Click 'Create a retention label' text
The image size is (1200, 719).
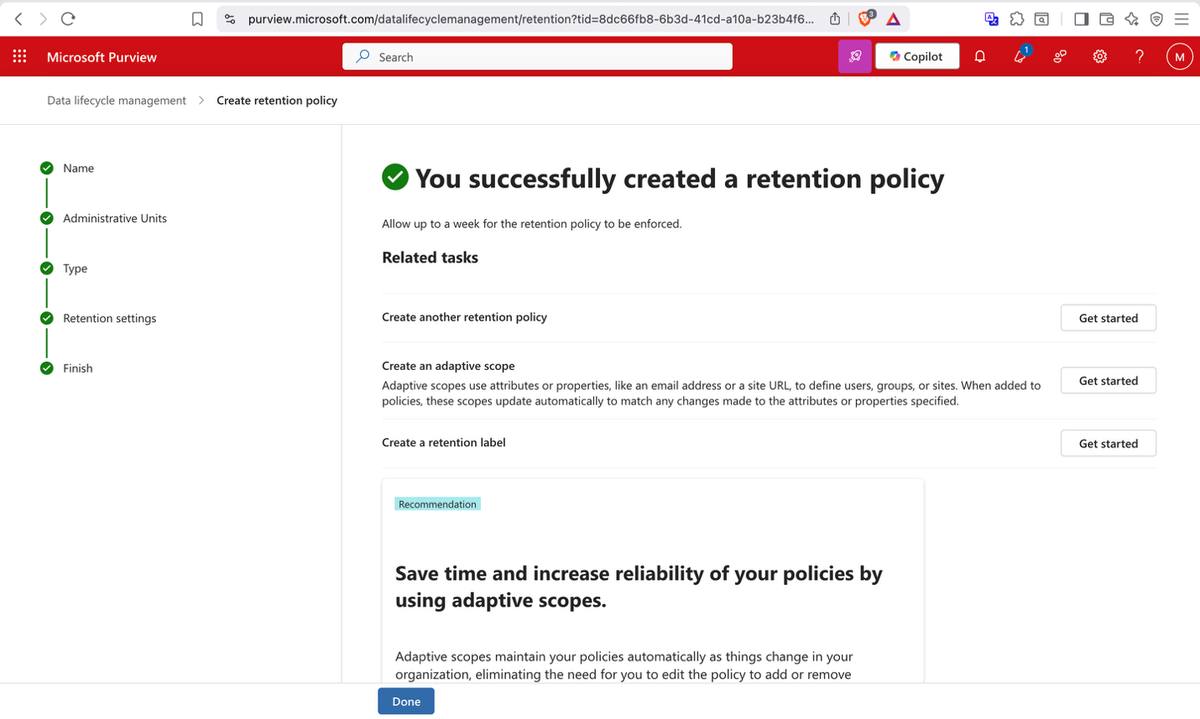point(444,442)
